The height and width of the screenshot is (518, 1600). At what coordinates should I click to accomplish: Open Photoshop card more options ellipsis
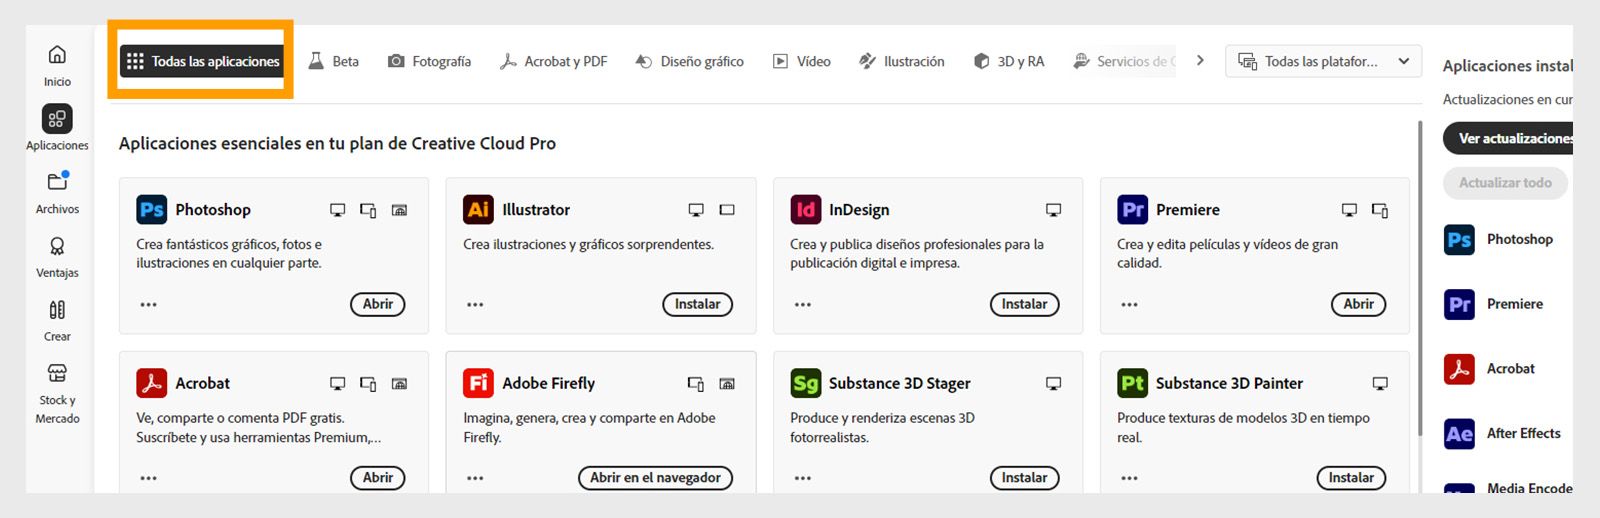[x=148, y=304]
